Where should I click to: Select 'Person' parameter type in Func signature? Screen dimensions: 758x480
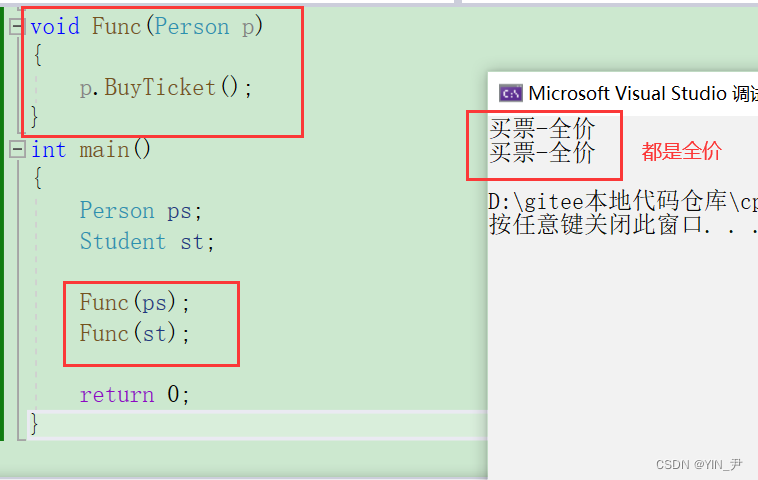(x=191, y=26)
